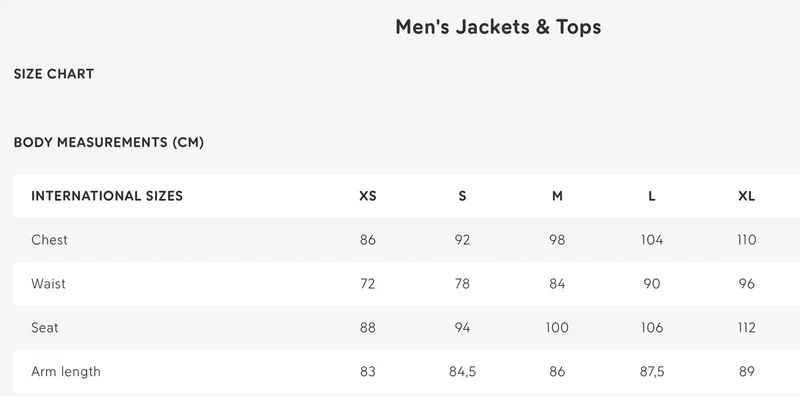Select the waist value 84 for size M

[x=557, y=284]
